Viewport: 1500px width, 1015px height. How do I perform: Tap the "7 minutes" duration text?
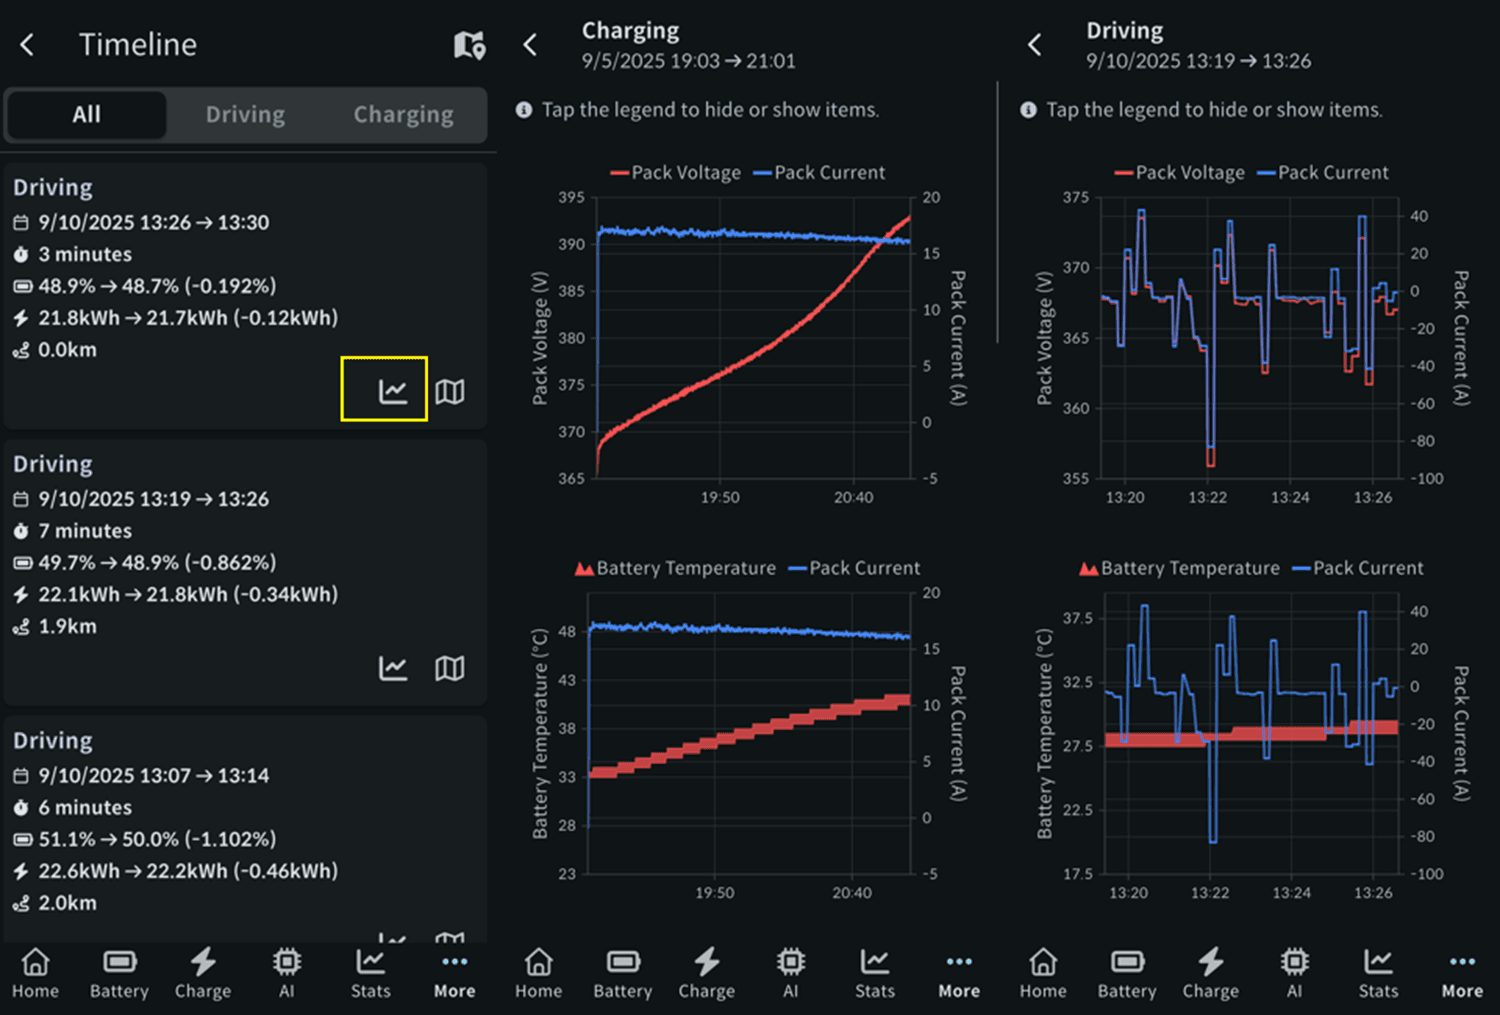[x=85, y=531]
